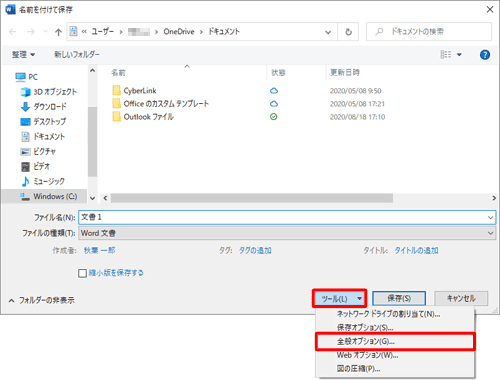Click synced checkmark icon for Outlook ファイル
The width and height of the screenshot is (500, 380).
click(x=274, y=117)
